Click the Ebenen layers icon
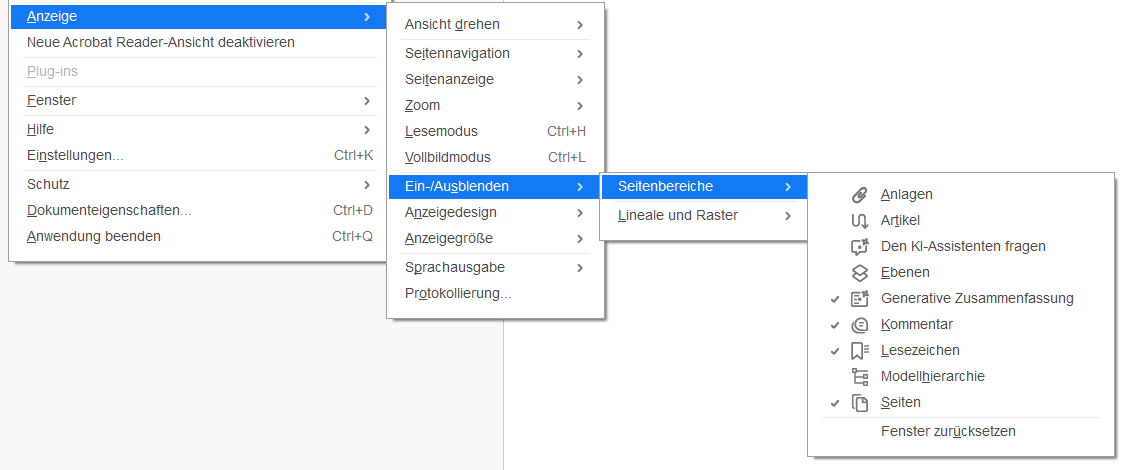The height and width of the screenshot is (470, 1141). [x=859, y=273]
